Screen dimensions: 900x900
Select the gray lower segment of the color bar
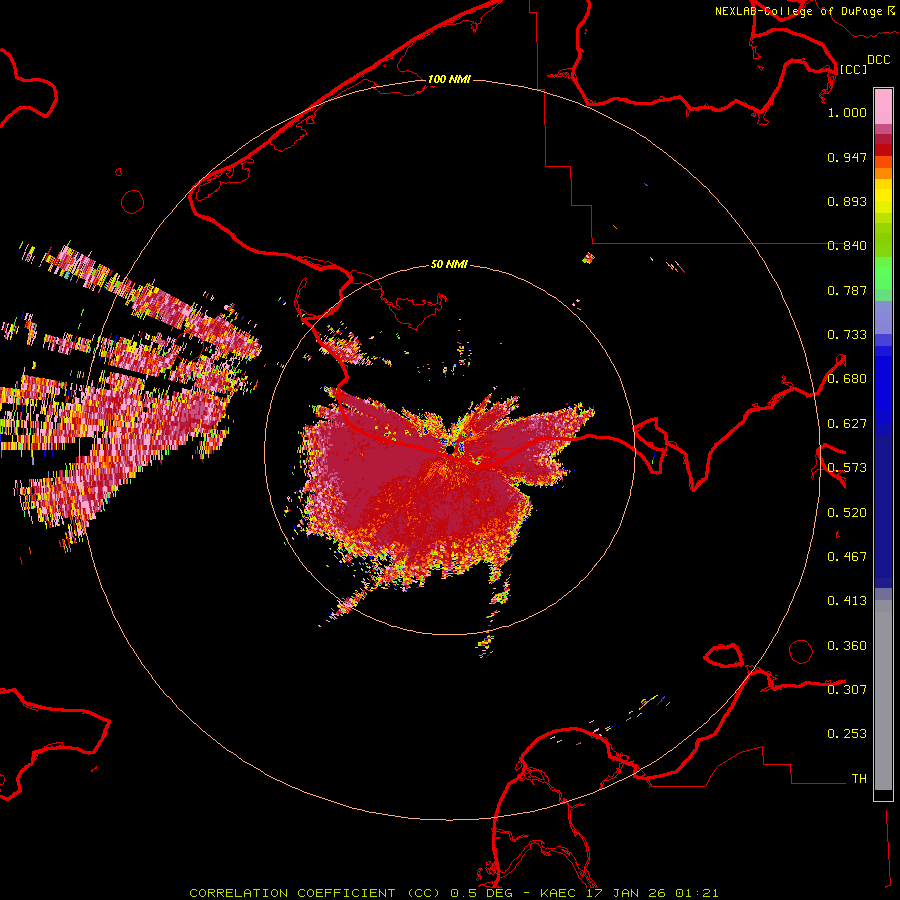pyautogui.click(x=883, y=695)
